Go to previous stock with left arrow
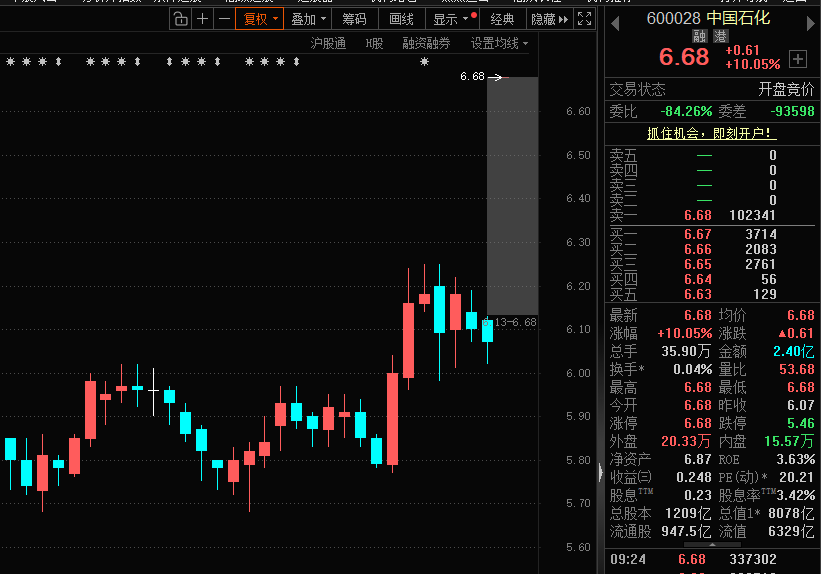 click(614, 21)
